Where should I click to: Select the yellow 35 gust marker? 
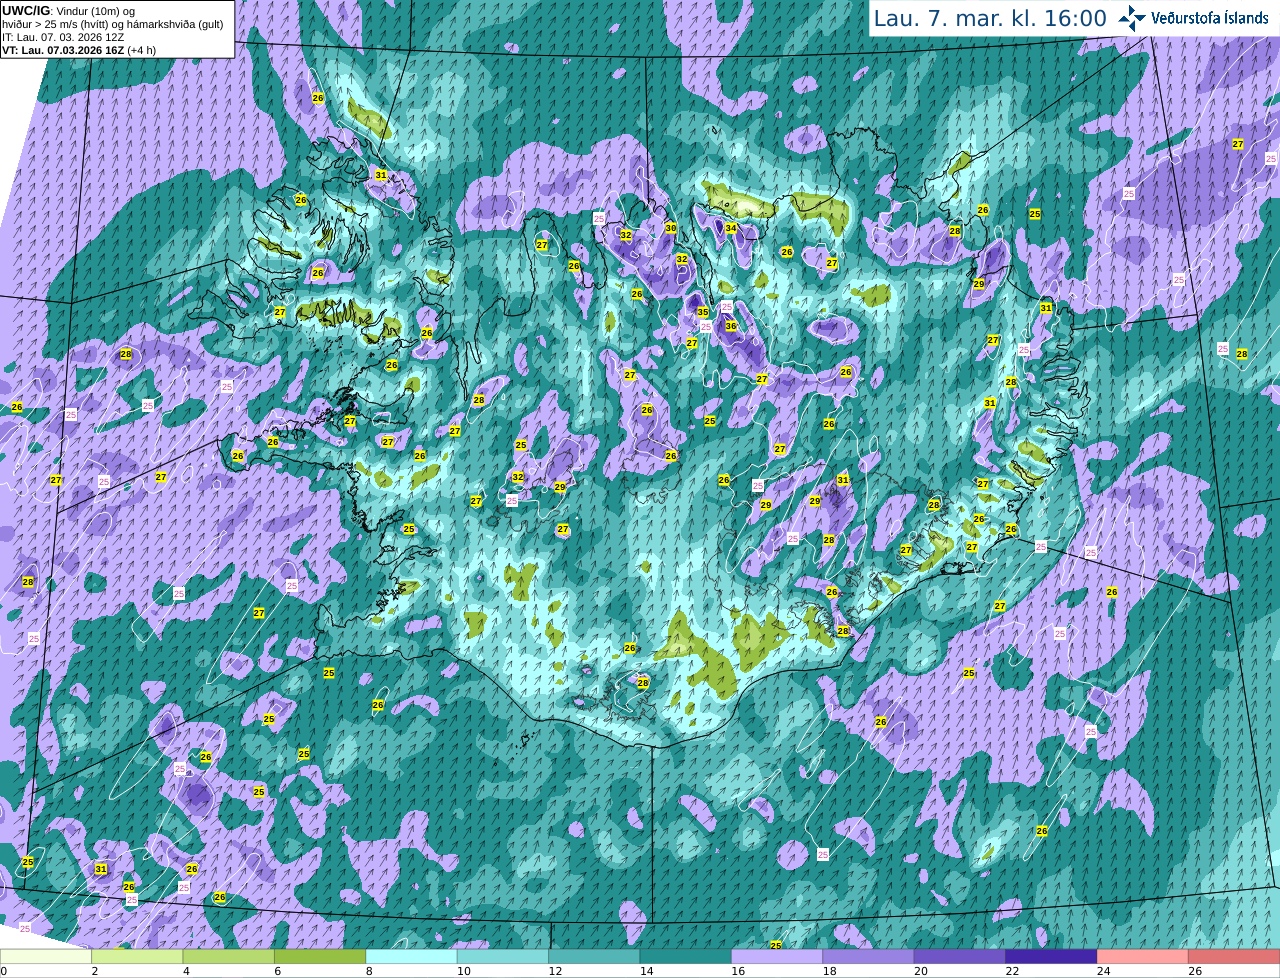click(703, 312)
